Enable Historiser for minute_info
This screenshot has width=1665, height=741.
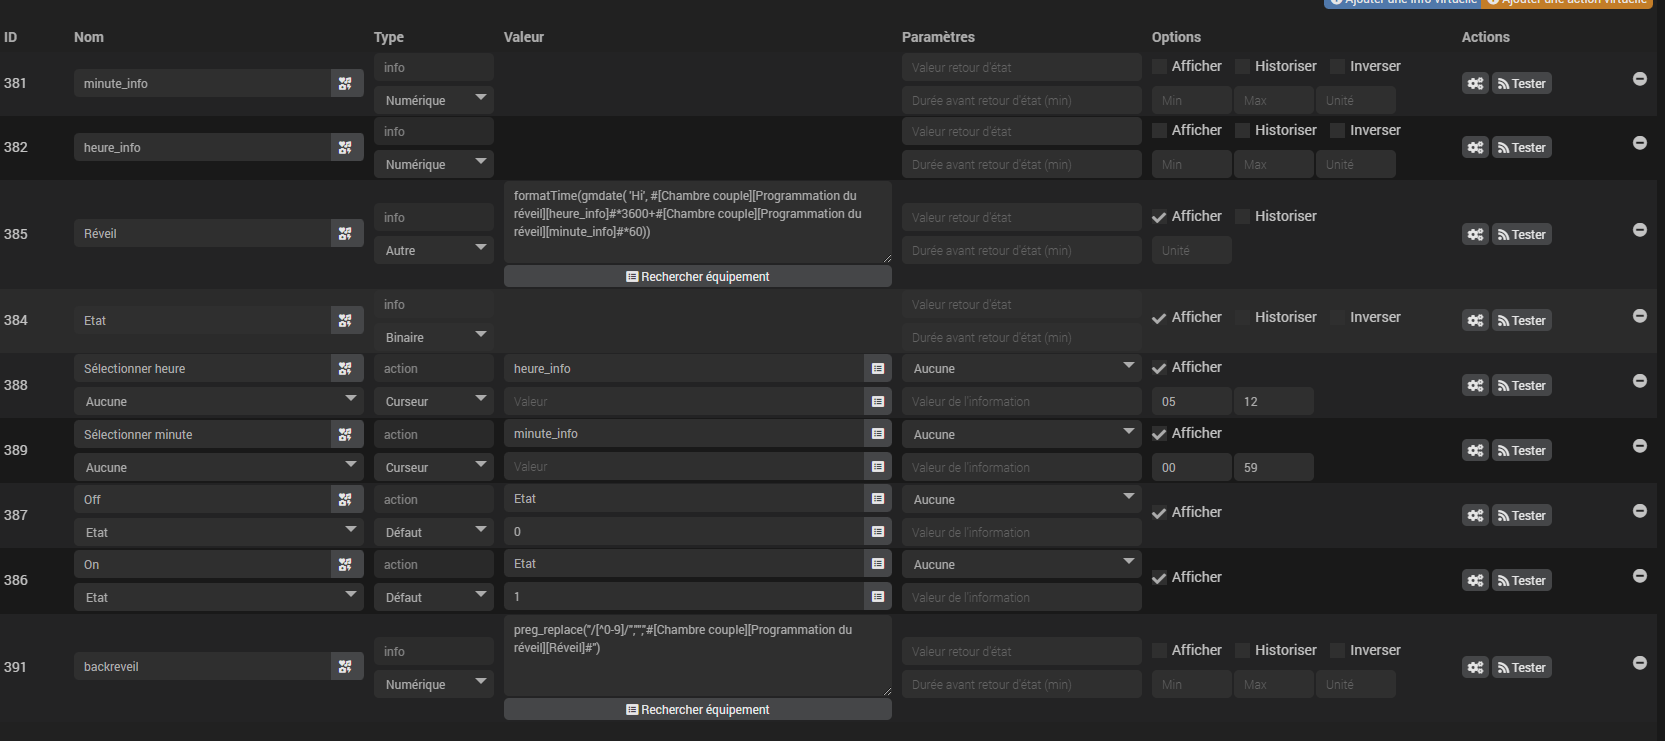pyautogui.click(x=1243, y=67)
